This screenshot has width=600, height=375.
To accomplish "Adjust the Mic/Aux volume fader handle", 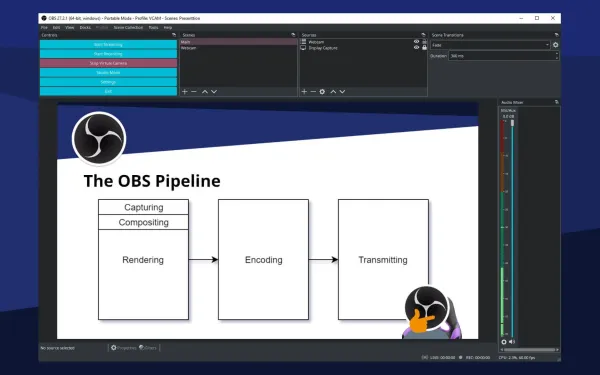I will click(512, 123).
